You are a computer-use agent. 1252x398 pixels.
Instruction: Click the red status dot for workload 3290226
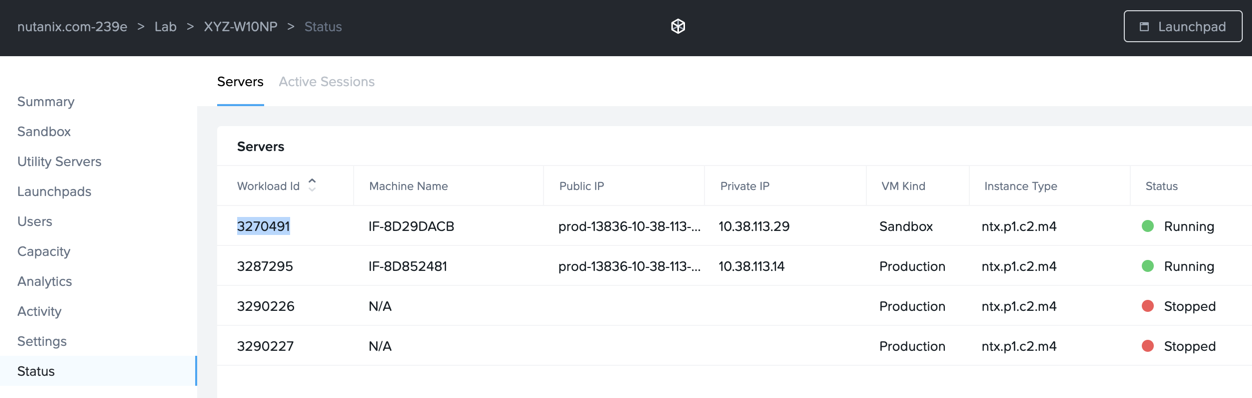pos(1148,306)
